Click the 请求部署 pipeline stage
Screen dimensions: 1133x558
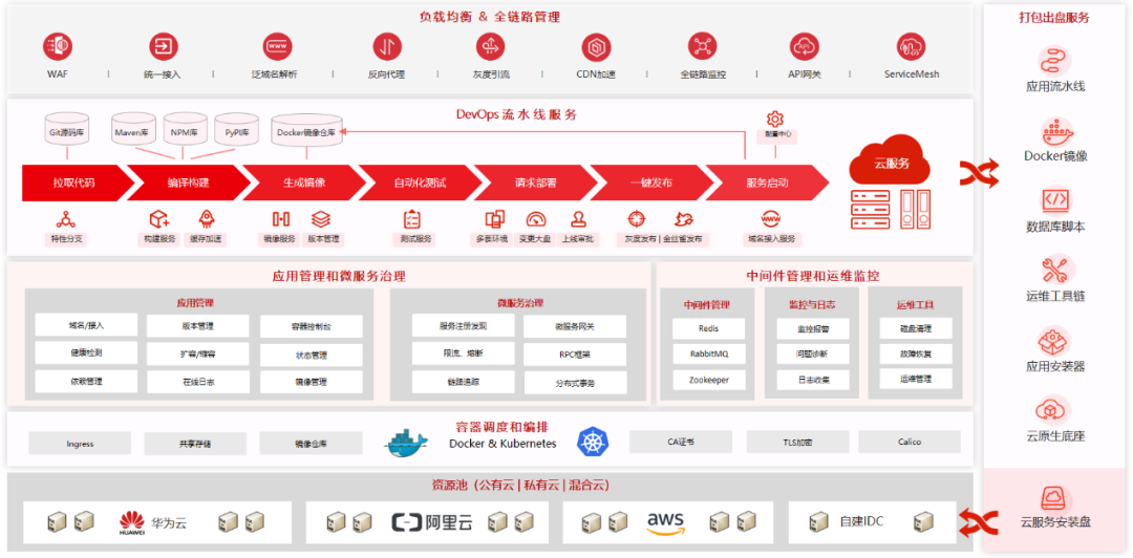click(x=535, y=183)
